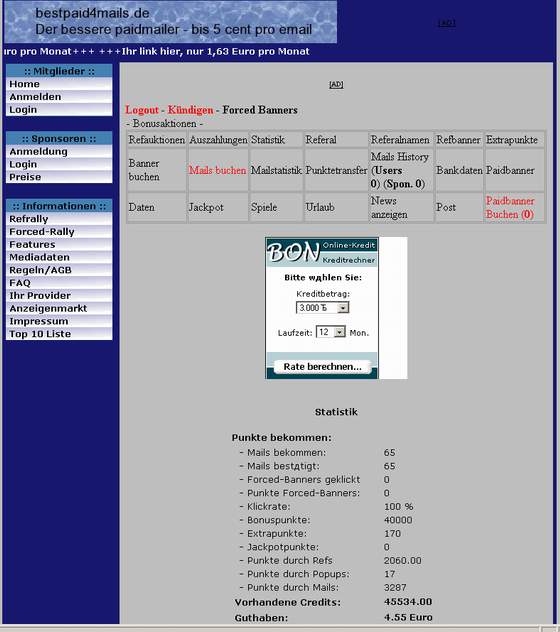The height and width of the screenshot is (632, 560).
Task: Select the Klickrate value 100 %
Action: tap(398, 507)
